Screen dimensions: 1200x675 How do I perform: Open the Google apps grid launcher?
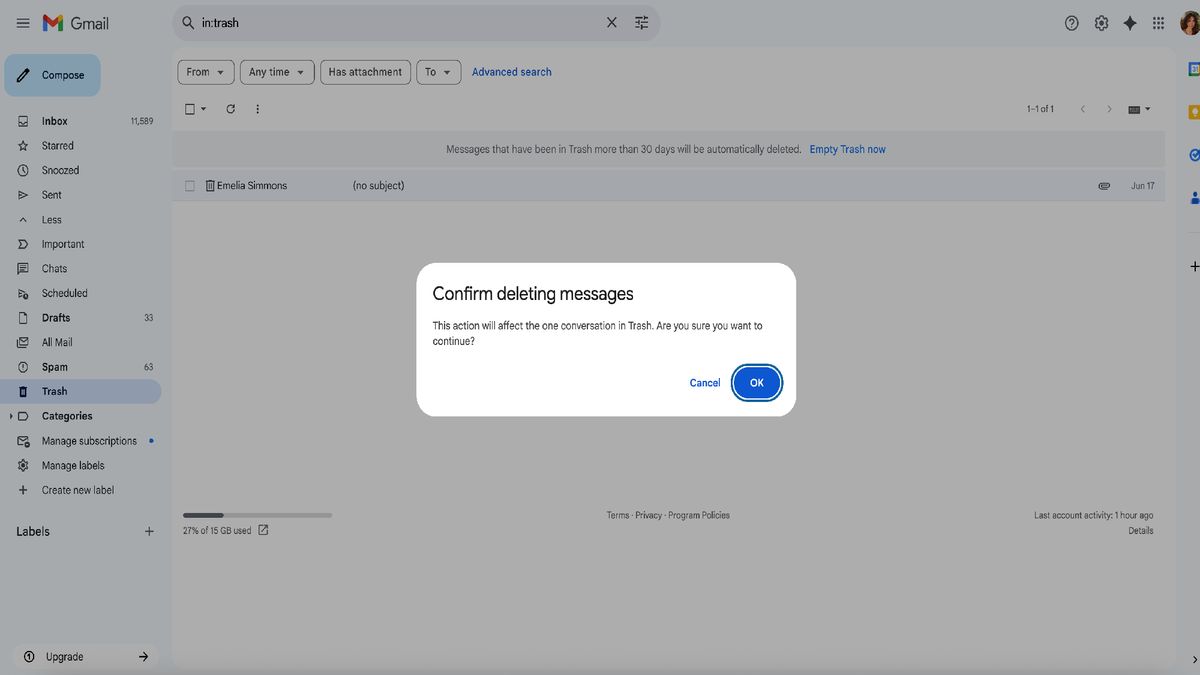[1158, 22]
